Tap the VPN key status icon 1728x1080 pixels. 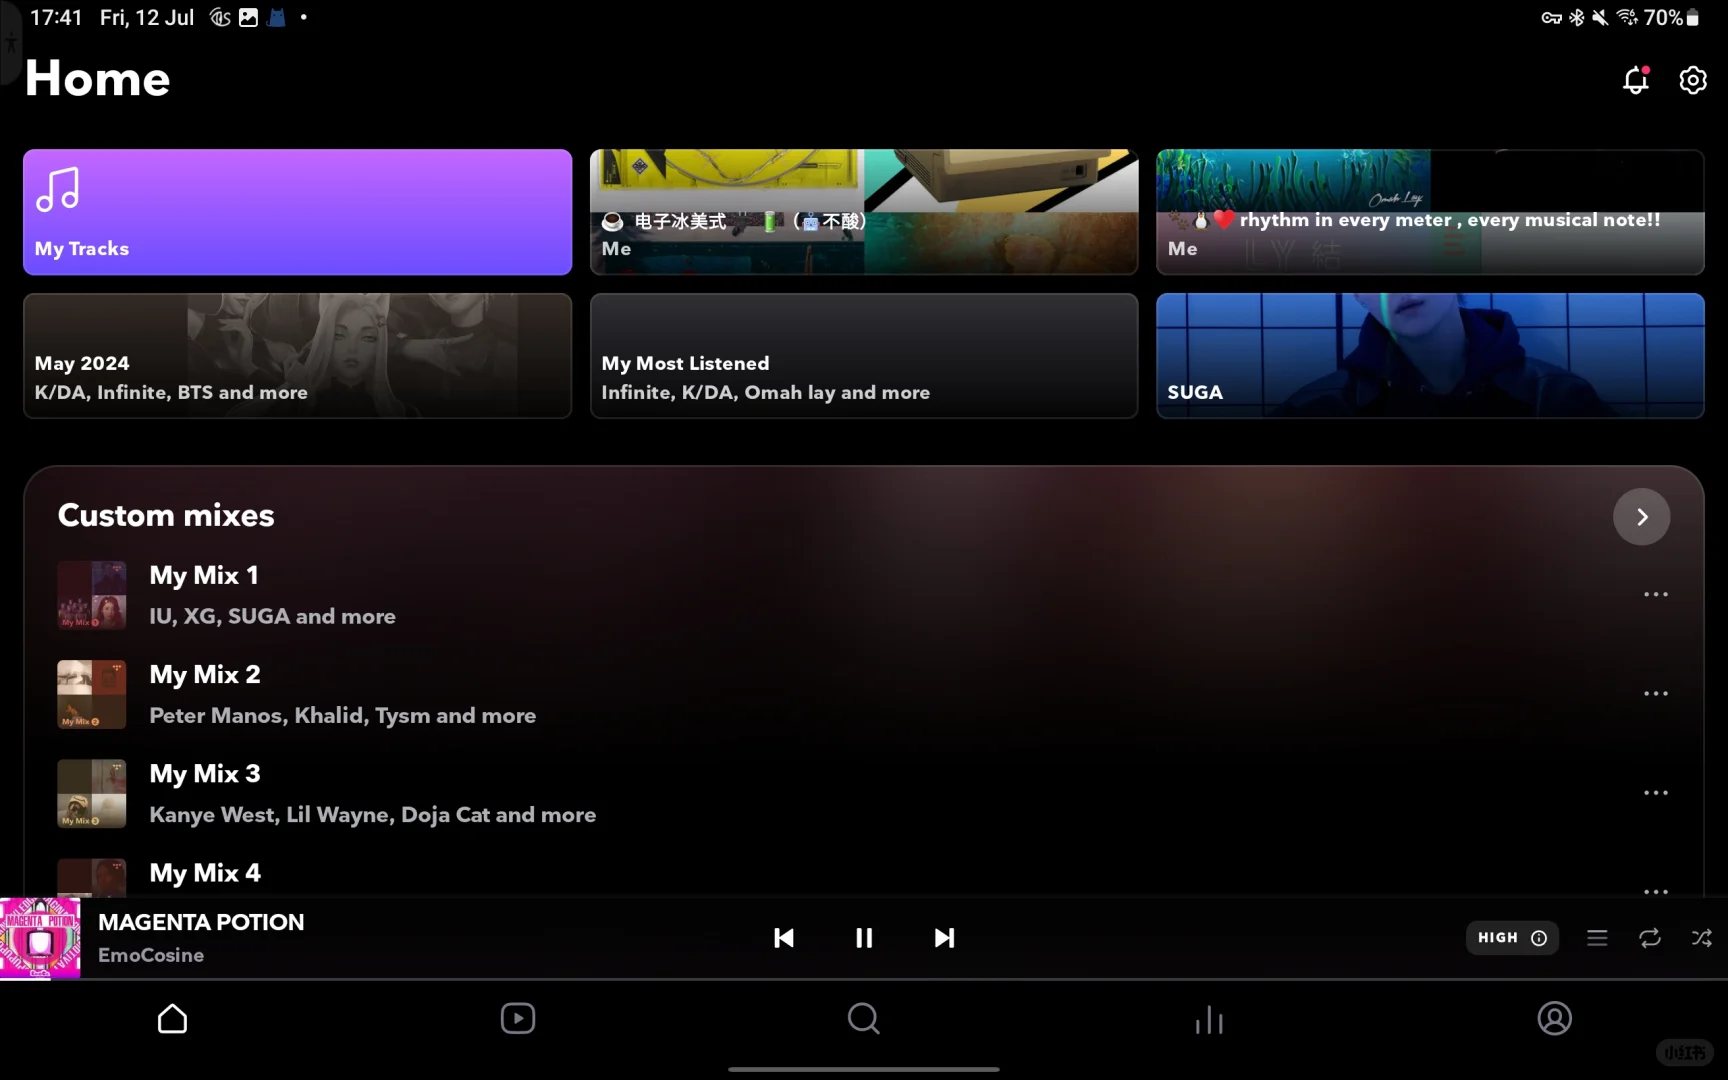[1551, 17]
